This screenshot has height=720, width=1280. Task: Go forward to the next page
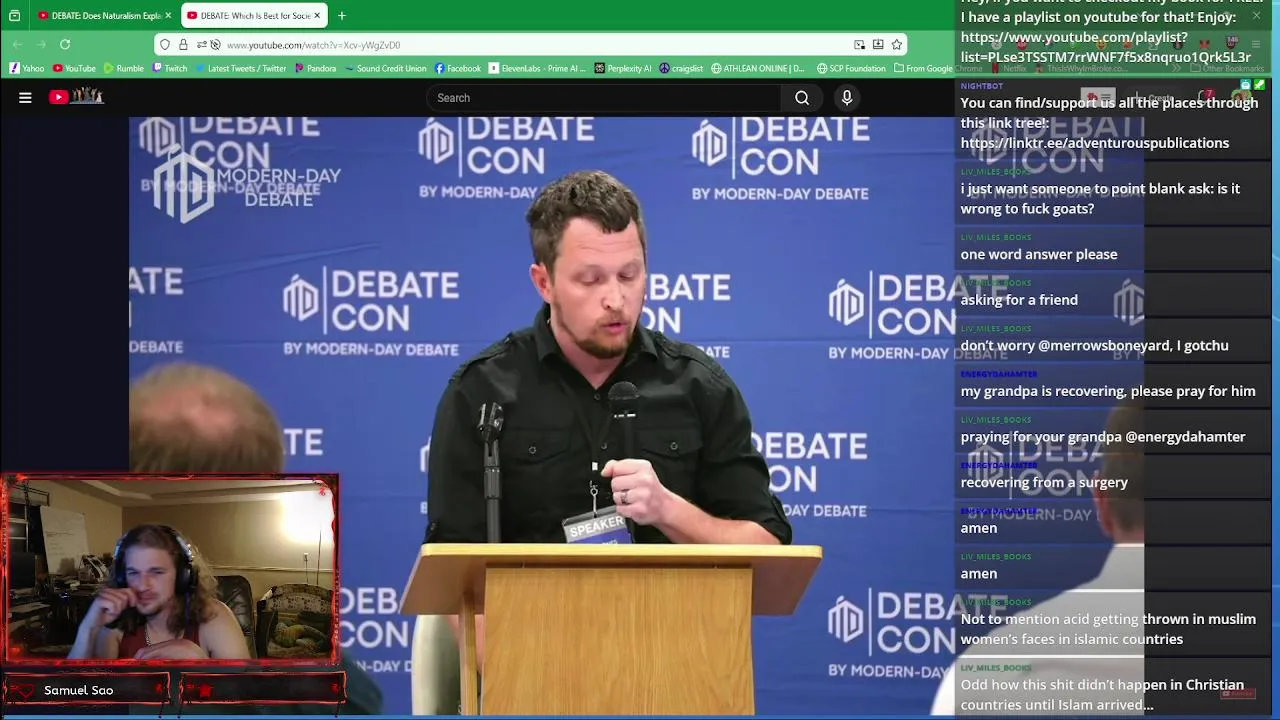pos(41,45)
